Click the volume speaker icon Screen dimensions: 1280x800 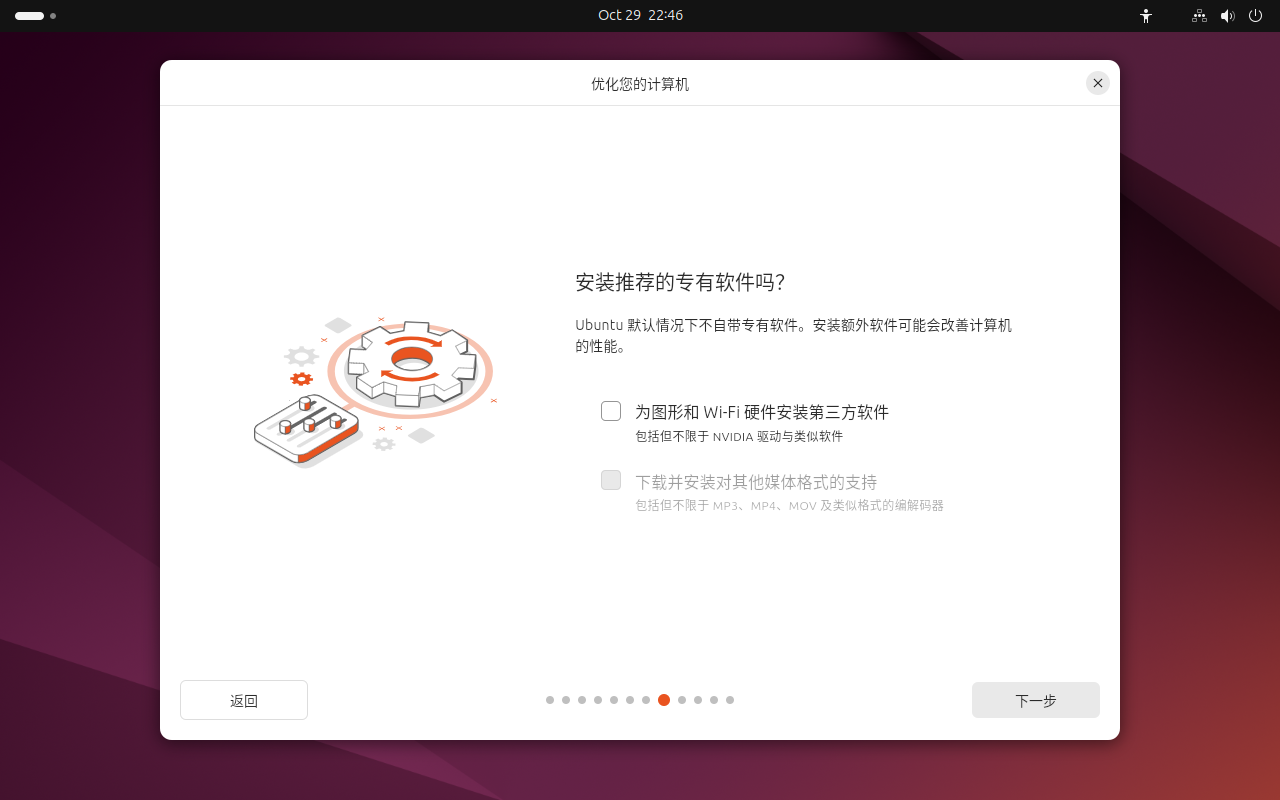1227,16
